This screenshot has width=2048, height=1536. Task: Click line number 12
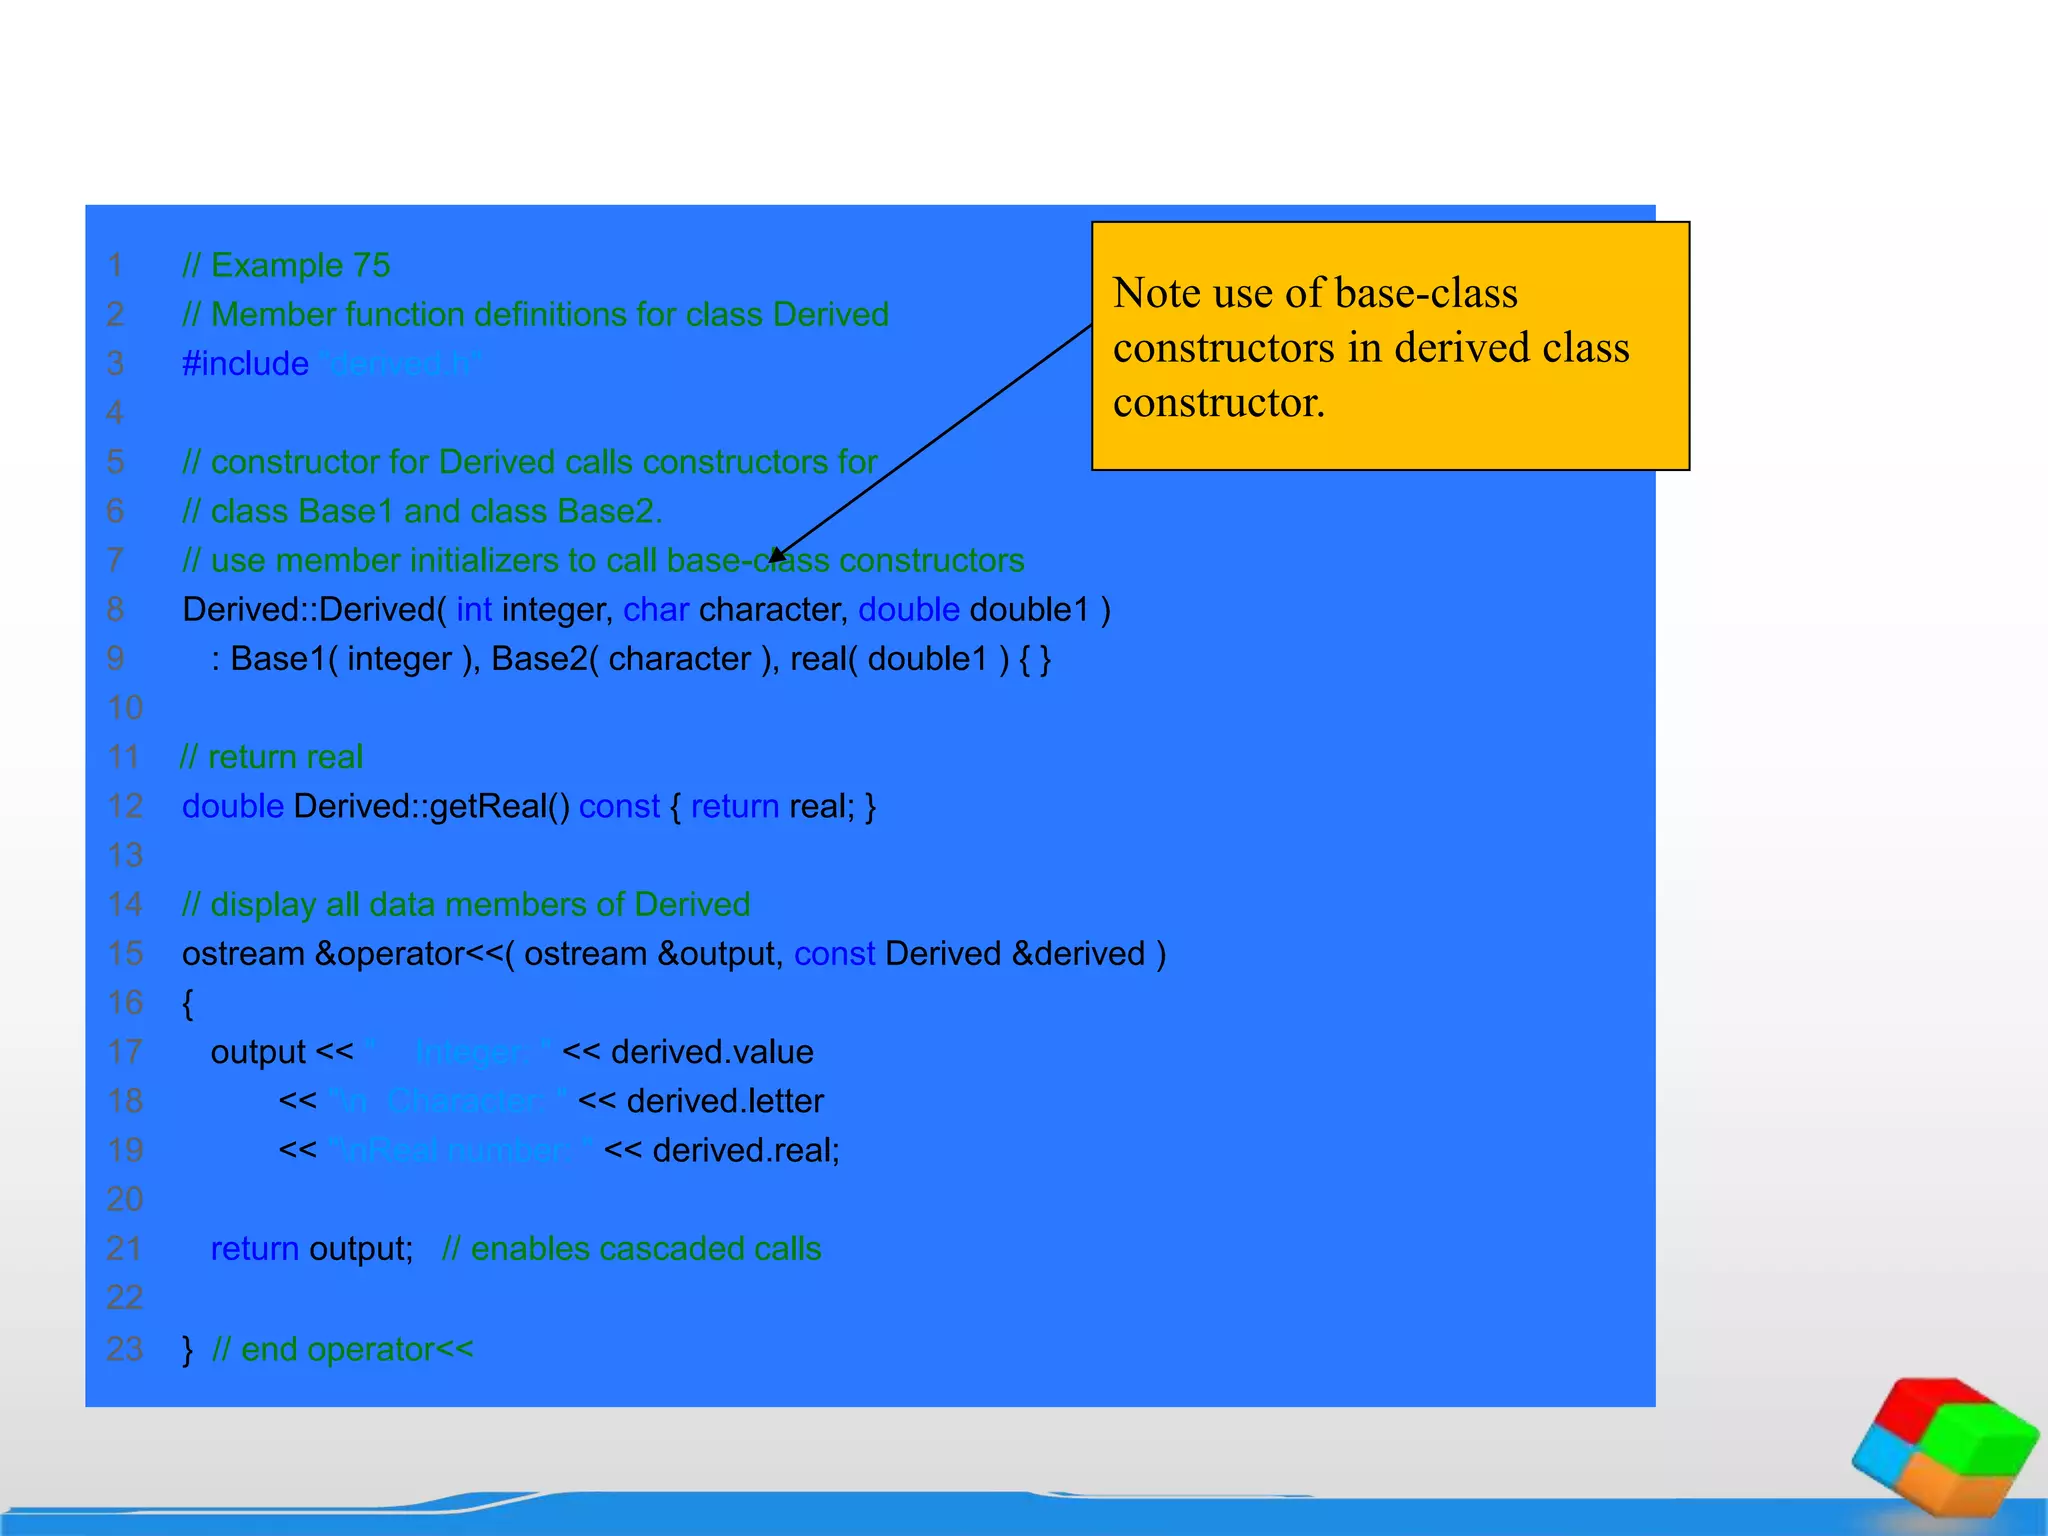[x=125, y=806]
